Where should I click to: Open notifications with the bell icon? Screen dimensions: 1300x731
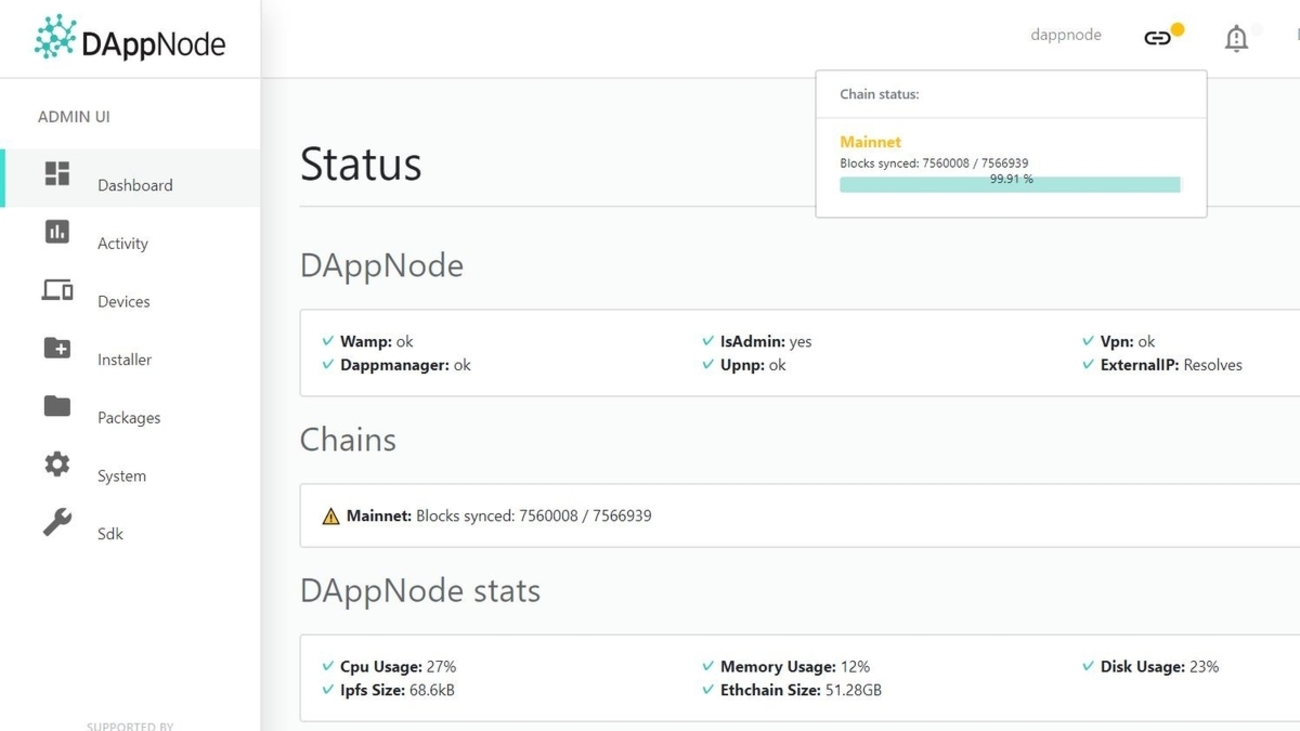pyautogui.click(x=1236, y=37)
